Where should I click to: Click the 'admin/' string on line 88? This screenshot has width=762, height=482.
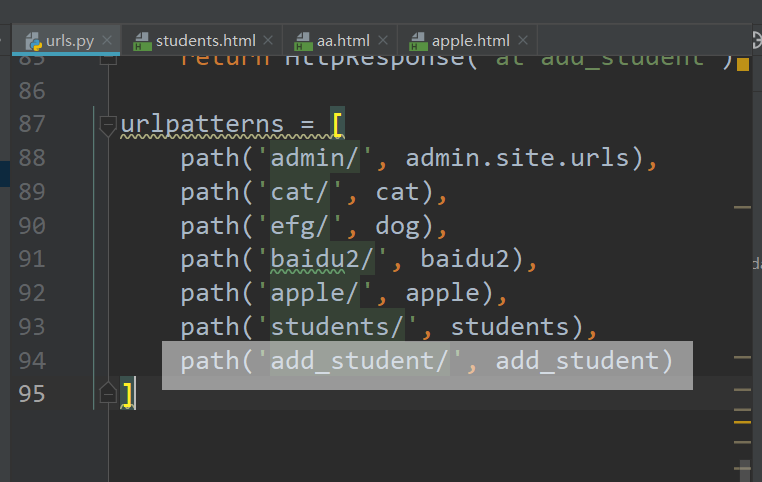click(x=315, y=158)
